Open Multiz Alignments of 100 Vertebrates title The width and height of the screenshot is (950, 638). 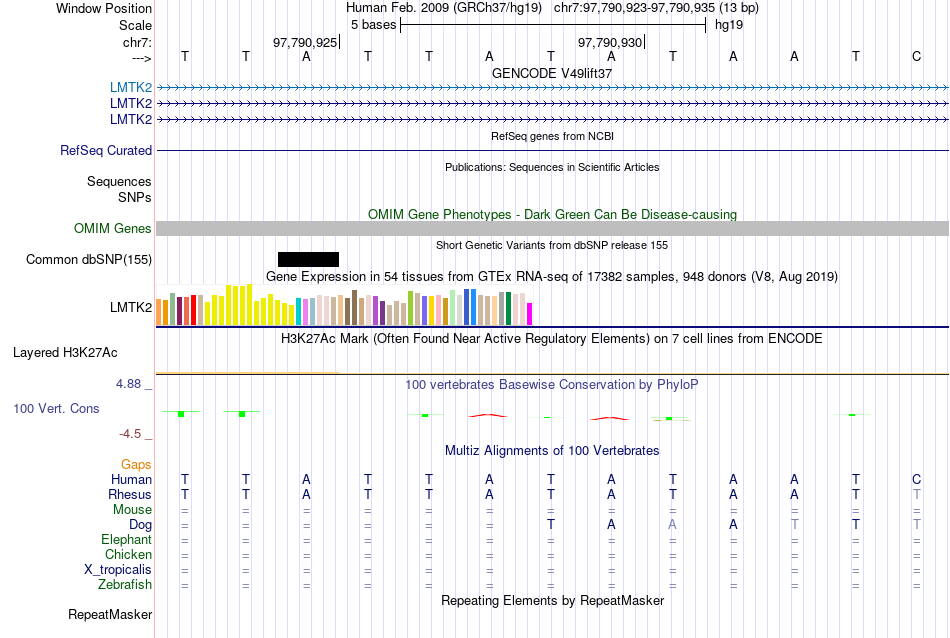[x=552, y=451]
